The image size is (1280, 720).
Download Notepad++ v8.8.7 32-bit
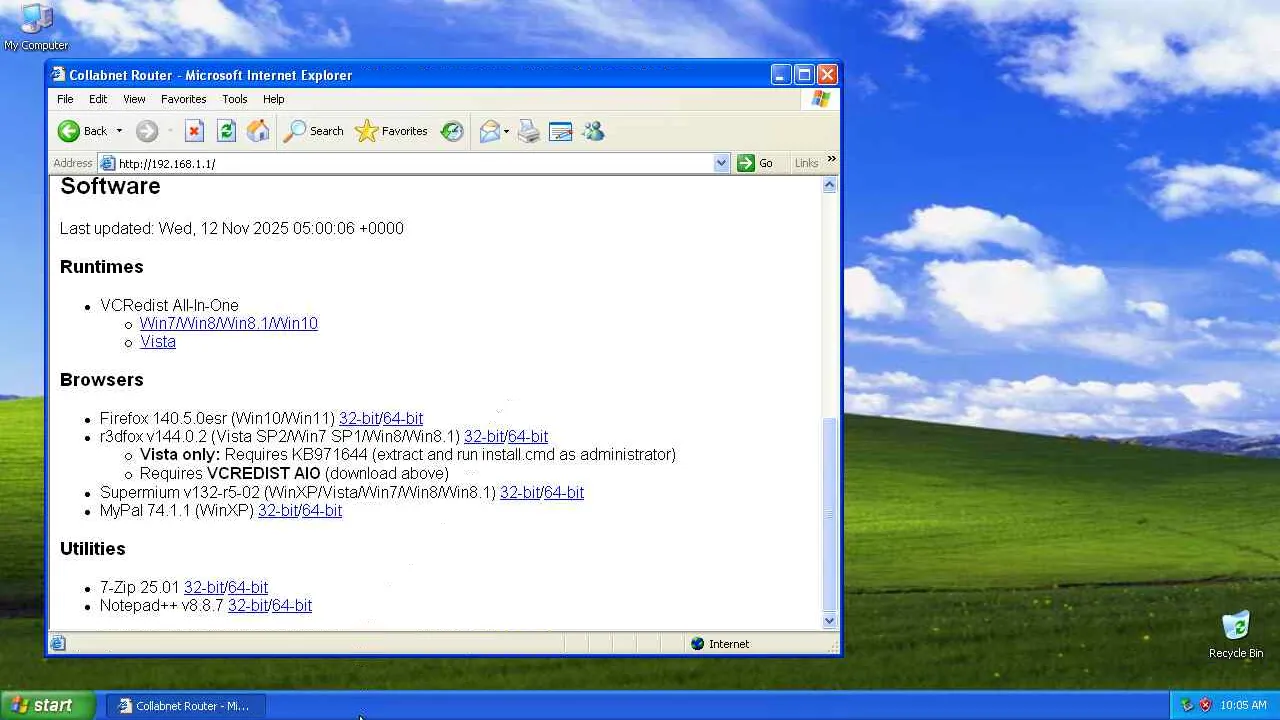[248, 606]
